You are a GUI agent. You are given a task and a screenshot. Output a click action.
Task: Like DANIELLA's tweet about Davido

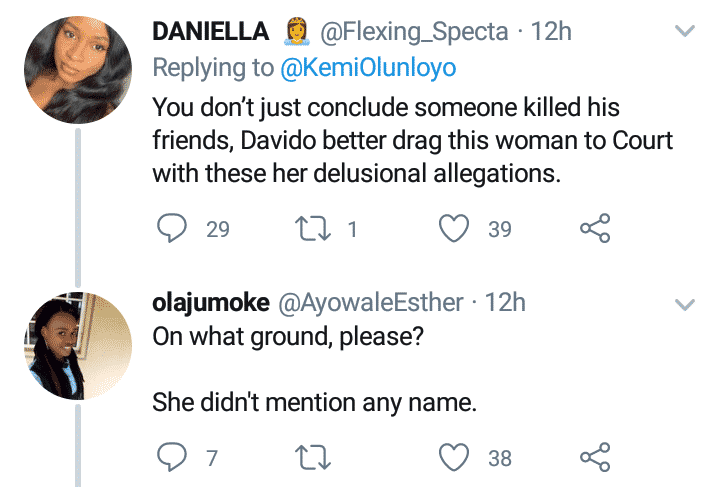tap(455, 229)
